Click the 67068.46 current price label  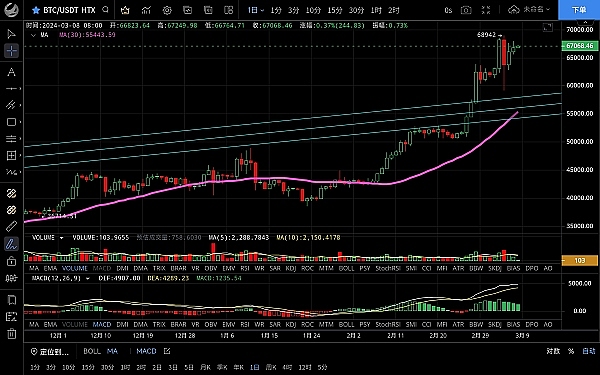579,46
